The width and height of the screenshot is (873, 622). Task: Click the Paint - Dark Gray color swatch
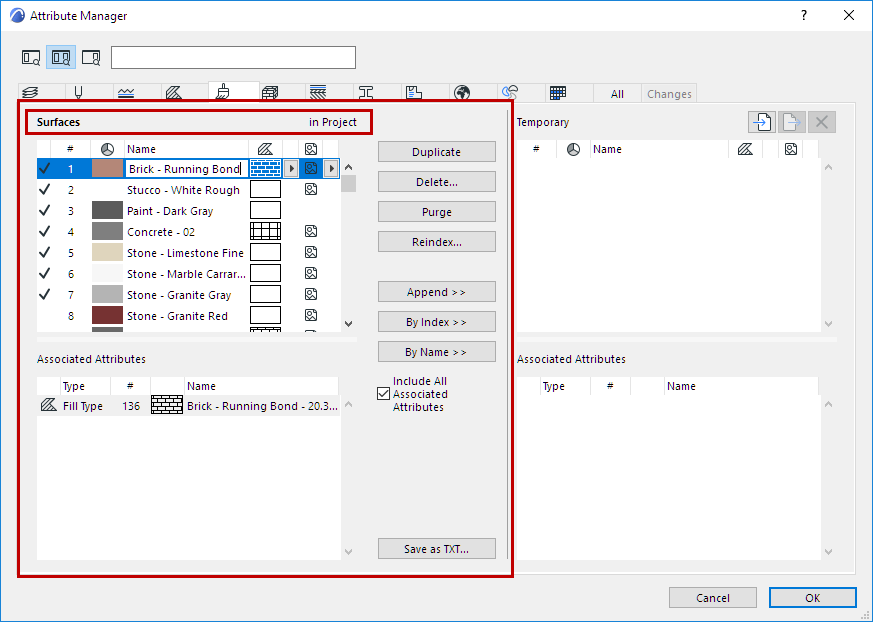(x=107, y=210)
